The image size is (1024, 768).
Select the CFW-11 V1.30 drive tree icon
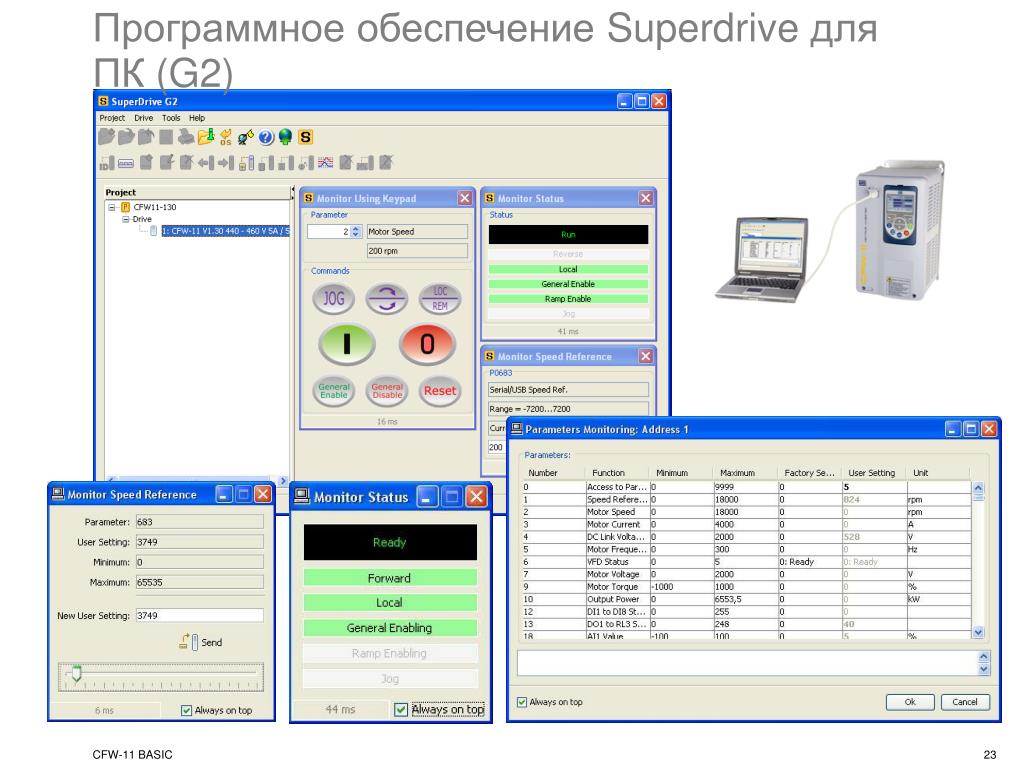[153, 231]
